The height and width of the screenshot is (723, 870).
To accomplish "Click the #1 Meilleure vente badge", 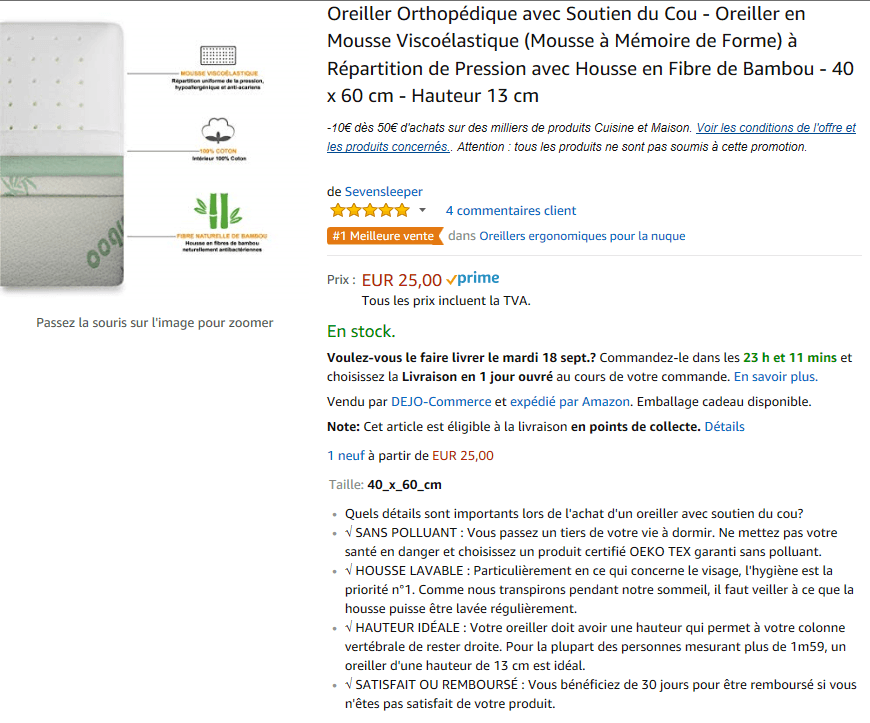I will tap(384, 236).
